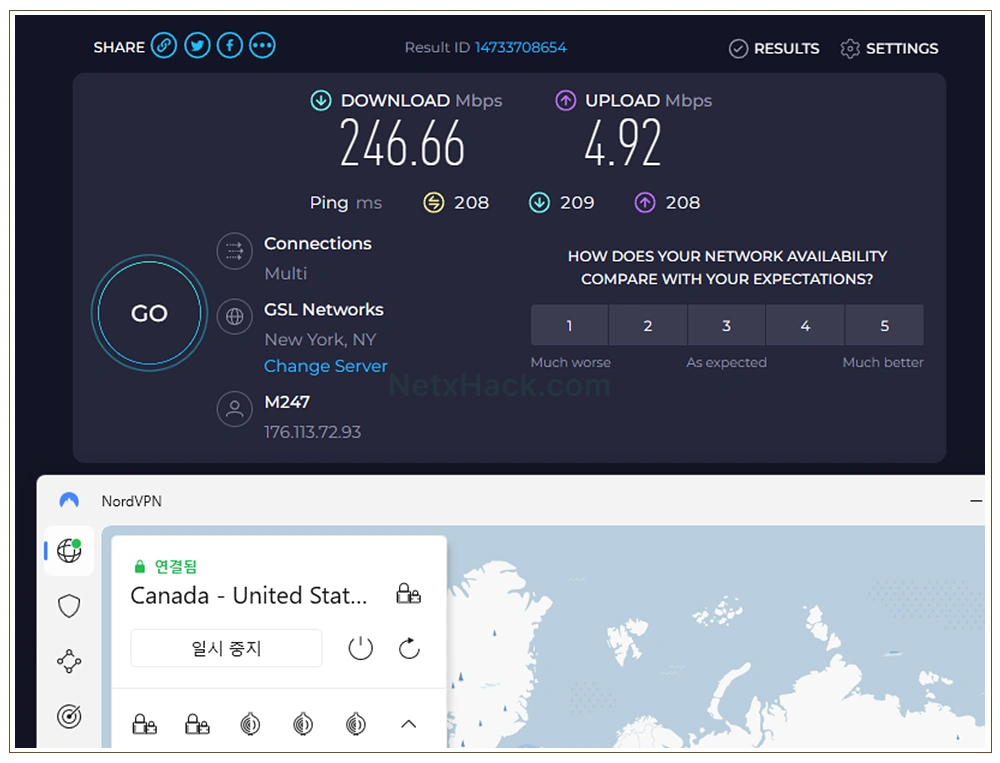The image size is (1000, 763).
Task: Disconnect VPN with the power button
Action: coord(360,648)
